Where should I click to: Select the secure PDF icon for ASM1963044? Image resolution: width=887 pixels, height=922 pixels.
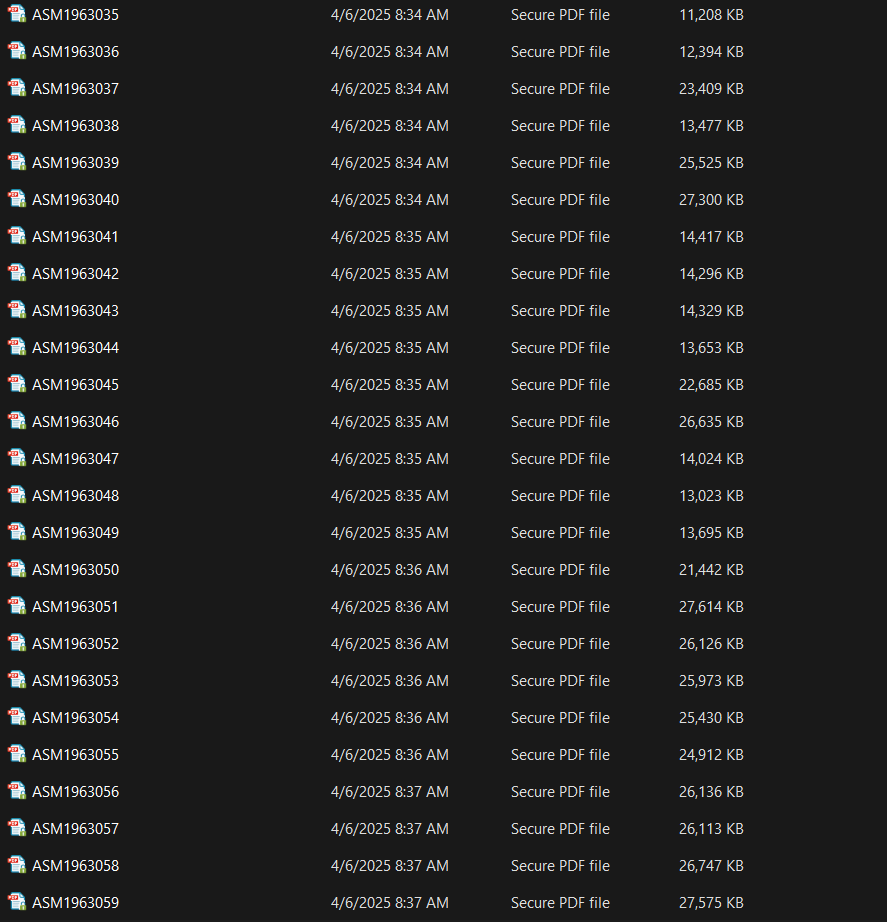click(17, 348)
